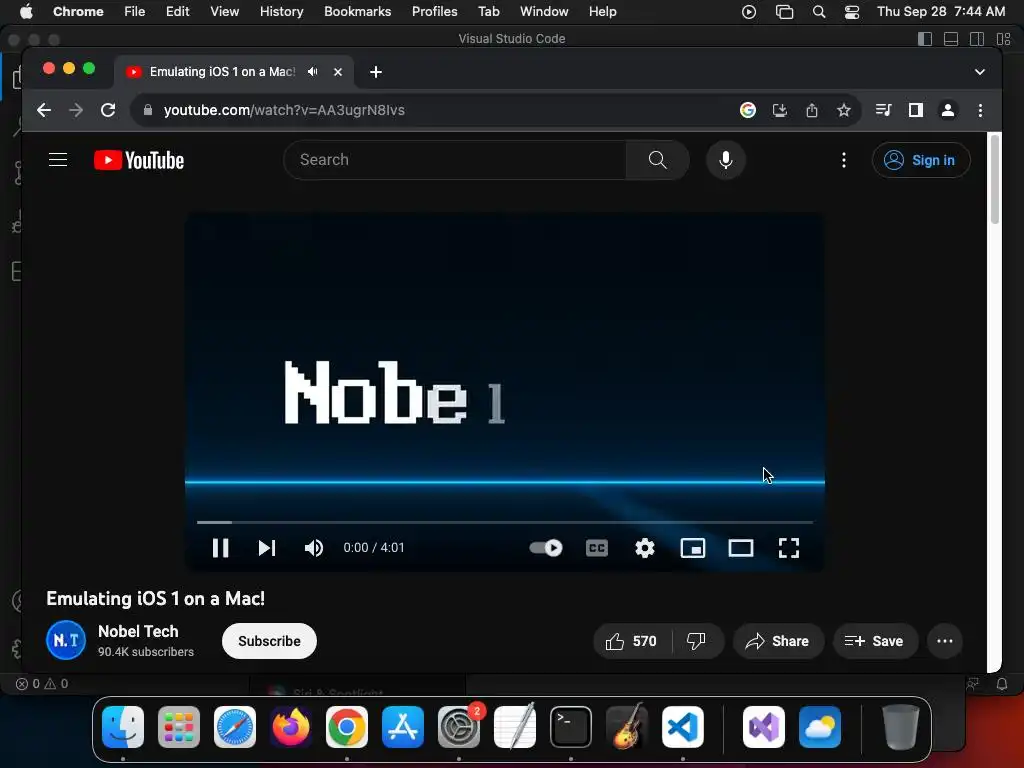Open the Window menu
Screen dimensions: 1024x768
544,11
